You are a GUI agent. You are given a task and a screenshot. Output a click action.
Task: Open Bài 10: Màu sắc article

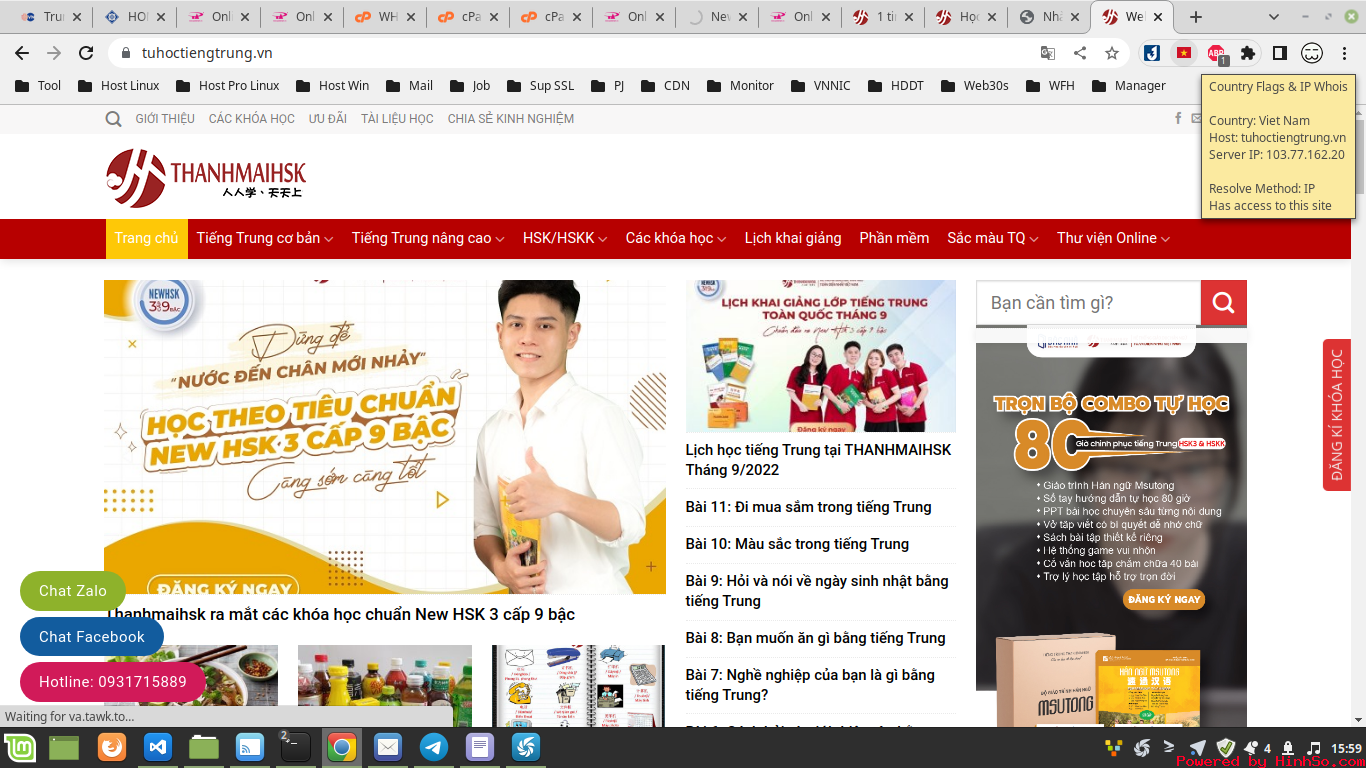(x=797, y=544)
